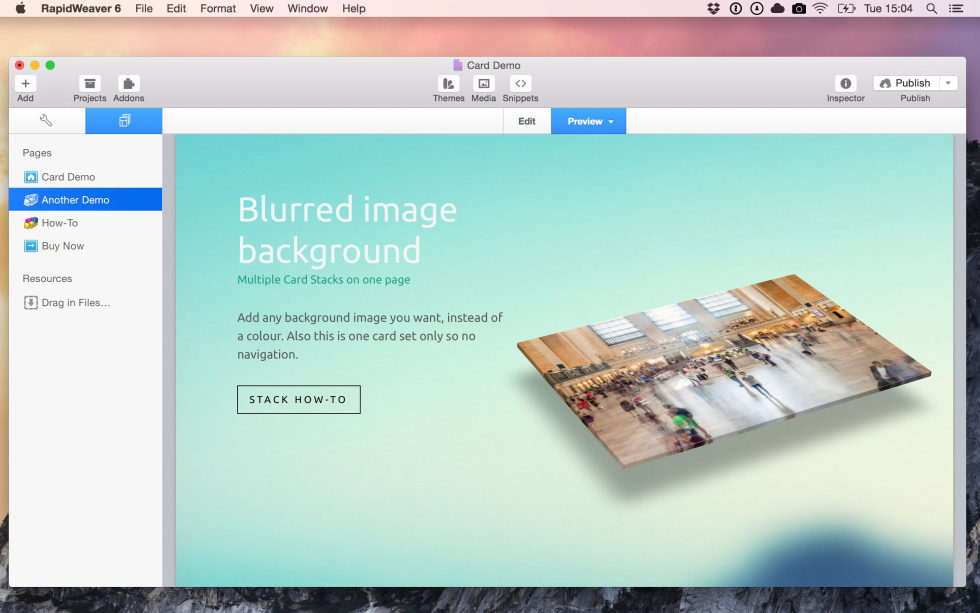Open the Apple menu
The width and height of the screenshot is (980, 613).
(21, 8)
